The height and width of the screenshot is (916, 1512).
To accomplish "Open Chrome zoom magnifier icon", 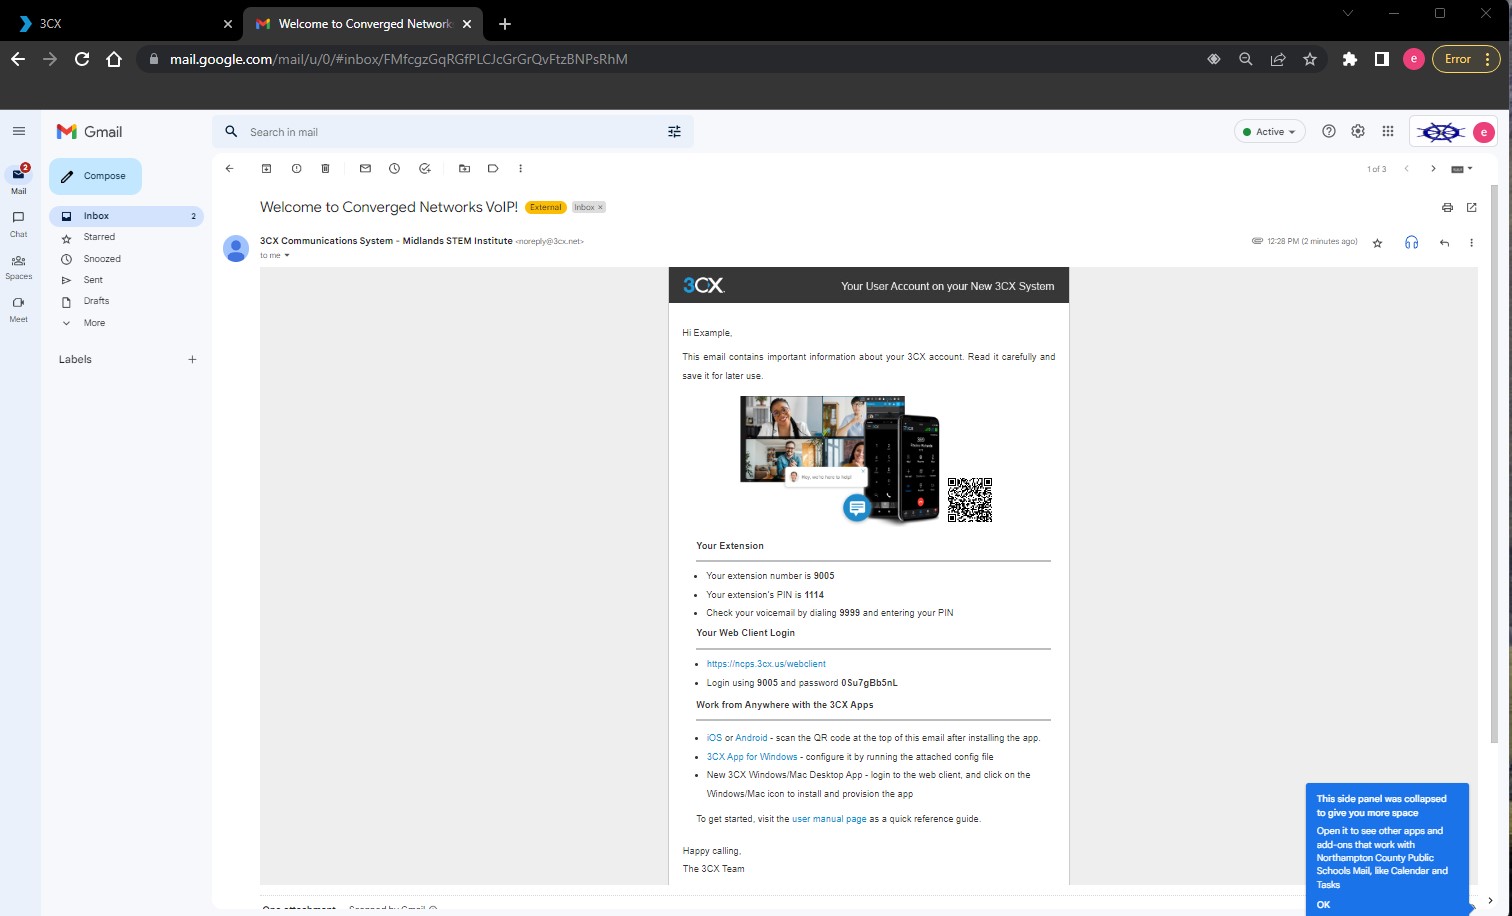I will click(x=1245, y=59).
